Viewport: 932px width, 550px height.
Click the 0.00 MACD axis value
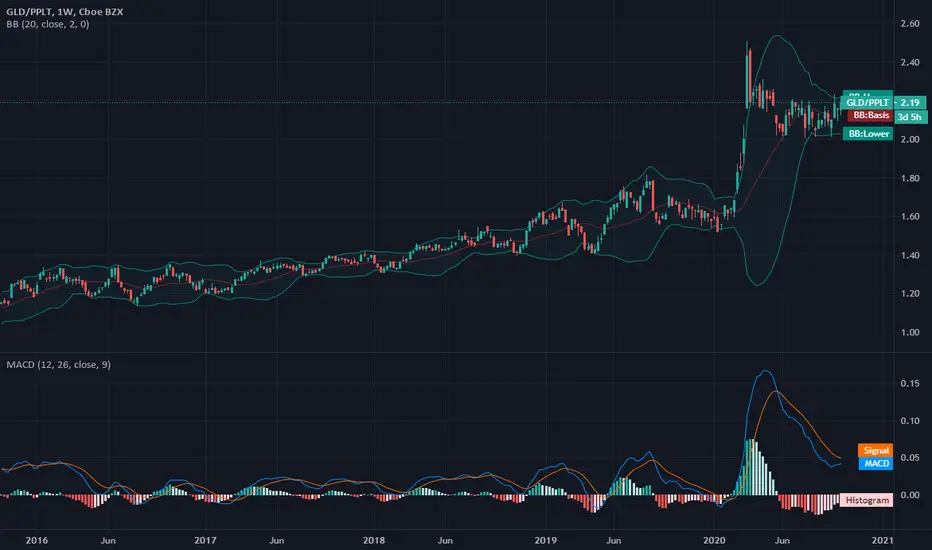click(910, 495)
